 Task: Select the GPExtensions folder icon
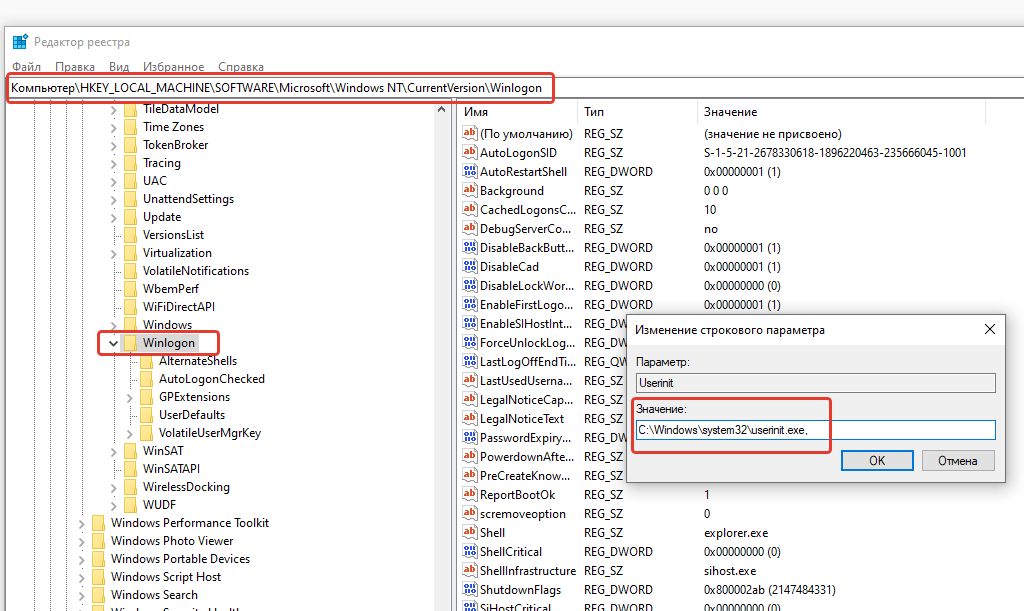tap(146, 397)
